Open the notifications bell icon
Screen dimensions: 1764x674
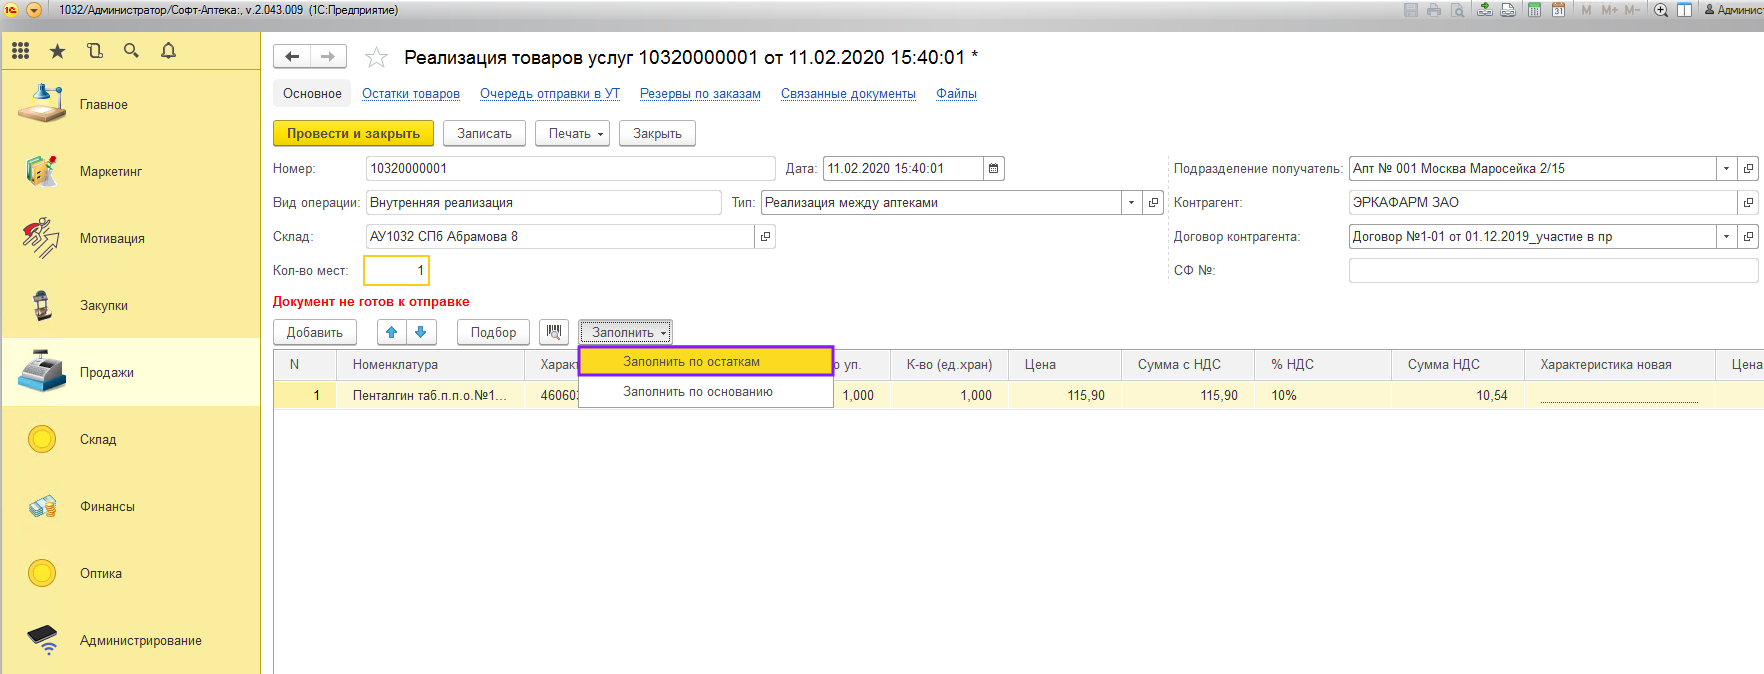168,51
